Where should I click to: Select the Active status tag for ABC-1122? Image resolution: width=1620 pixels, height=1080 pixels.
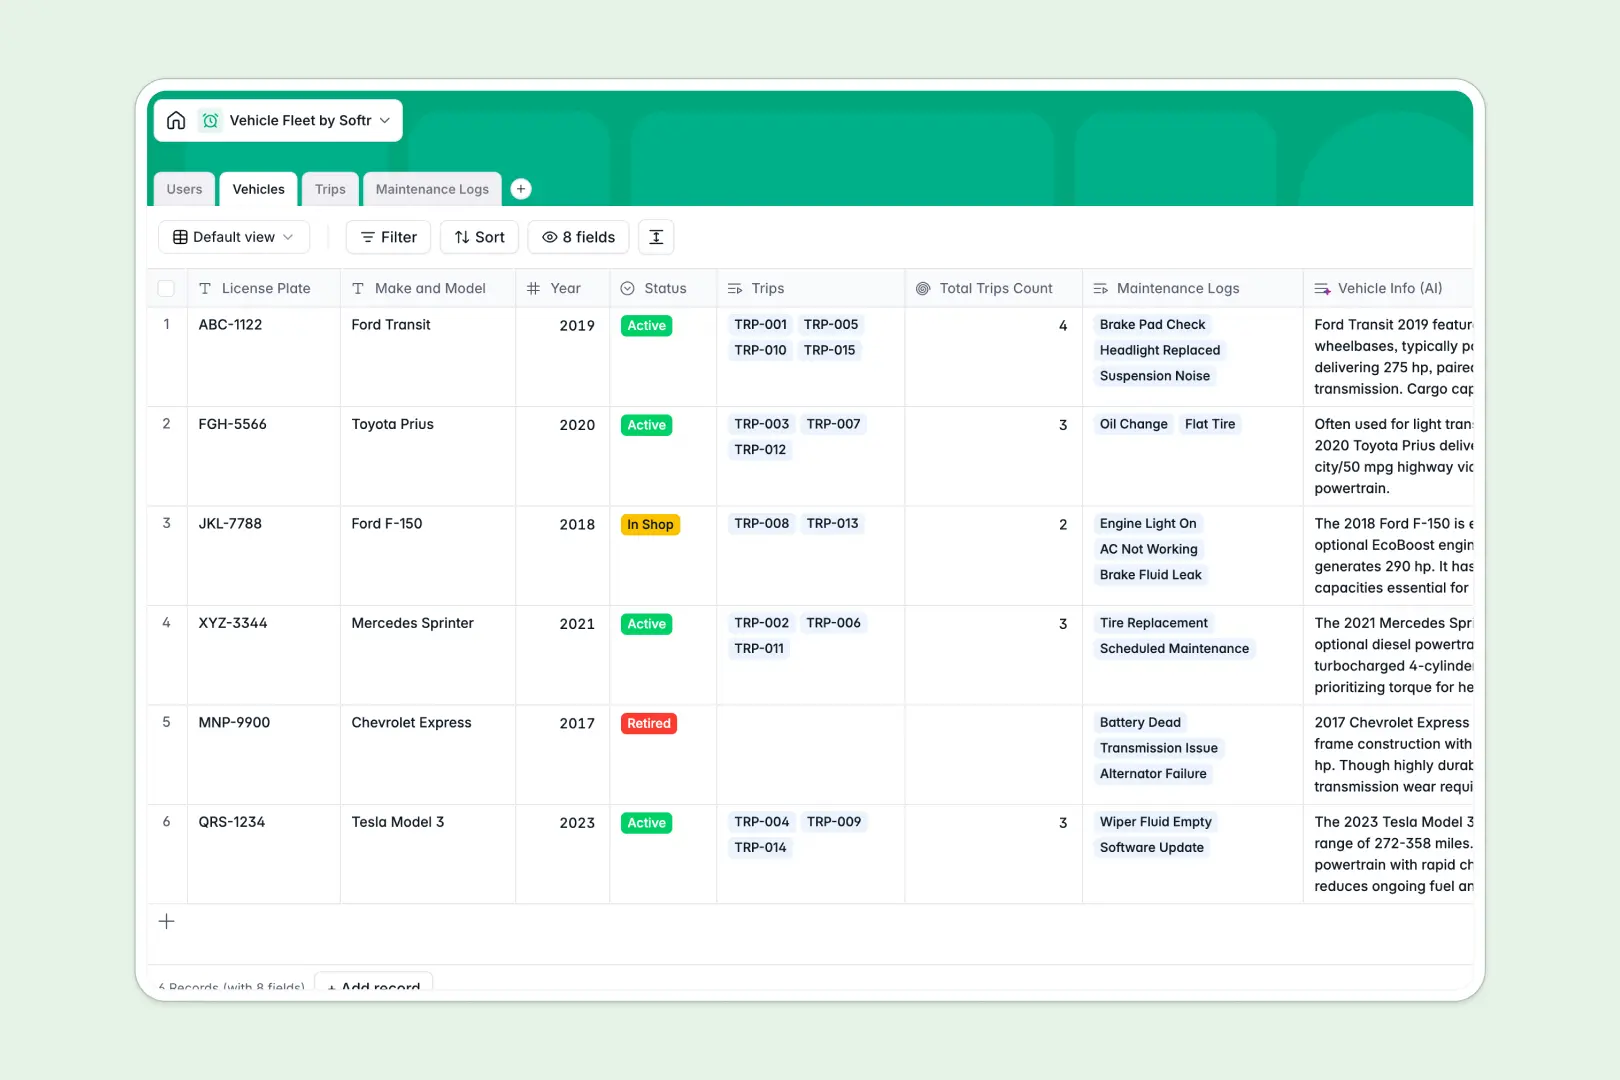[646, 326]
